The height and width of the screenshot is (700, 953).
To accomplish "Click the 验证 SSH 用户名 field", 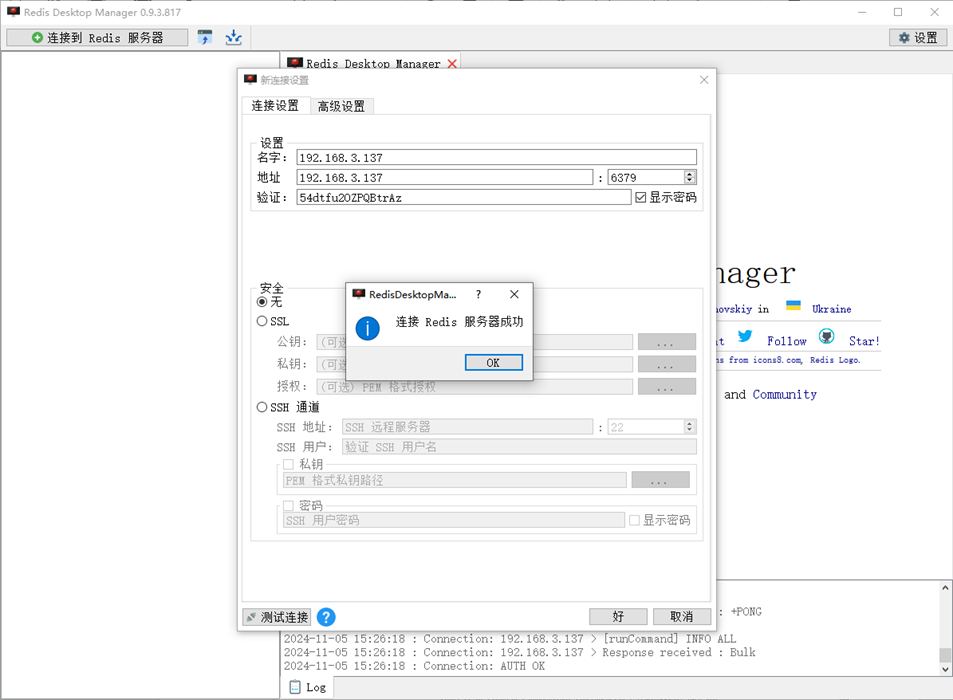I will (x=519, y=447).
